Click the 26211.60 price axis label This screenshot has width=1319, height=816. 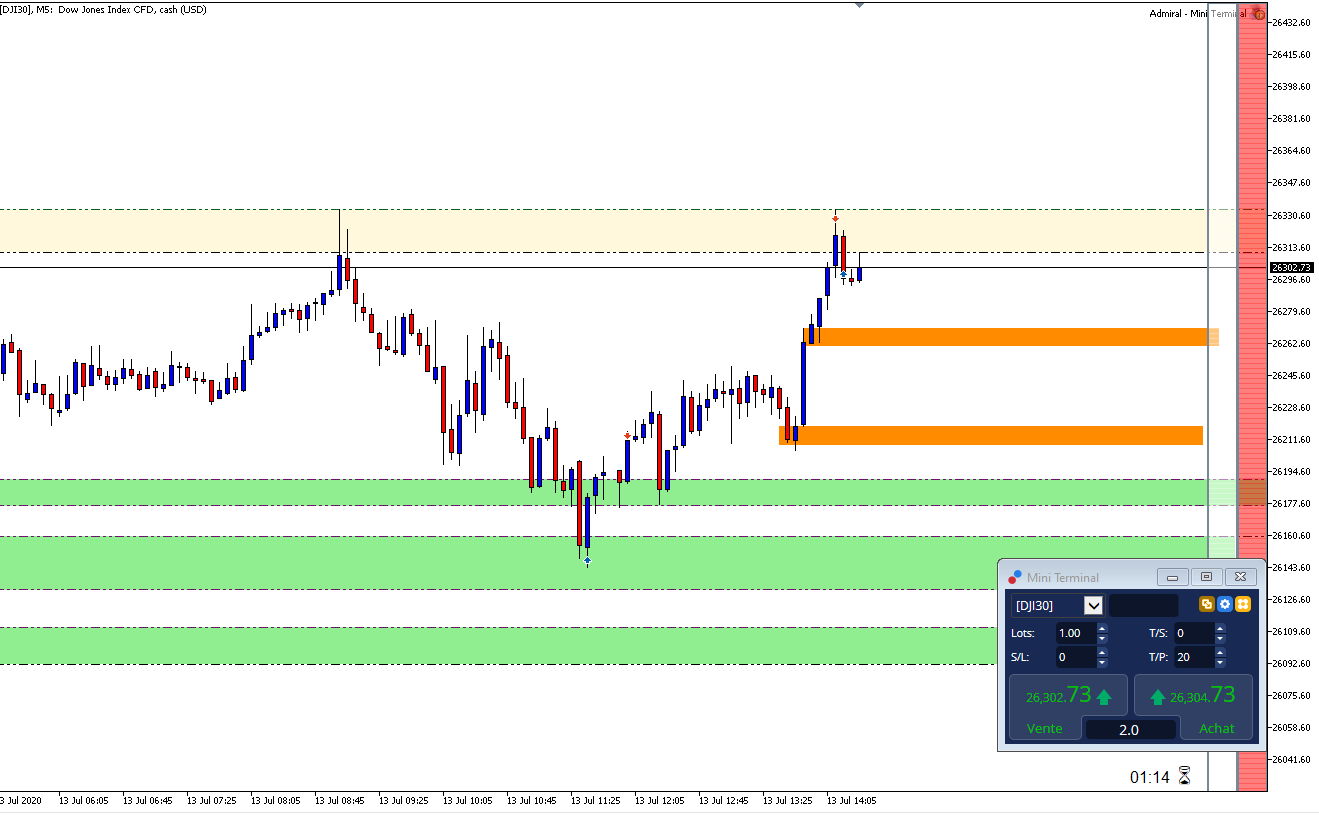(x=1291, y=439)
